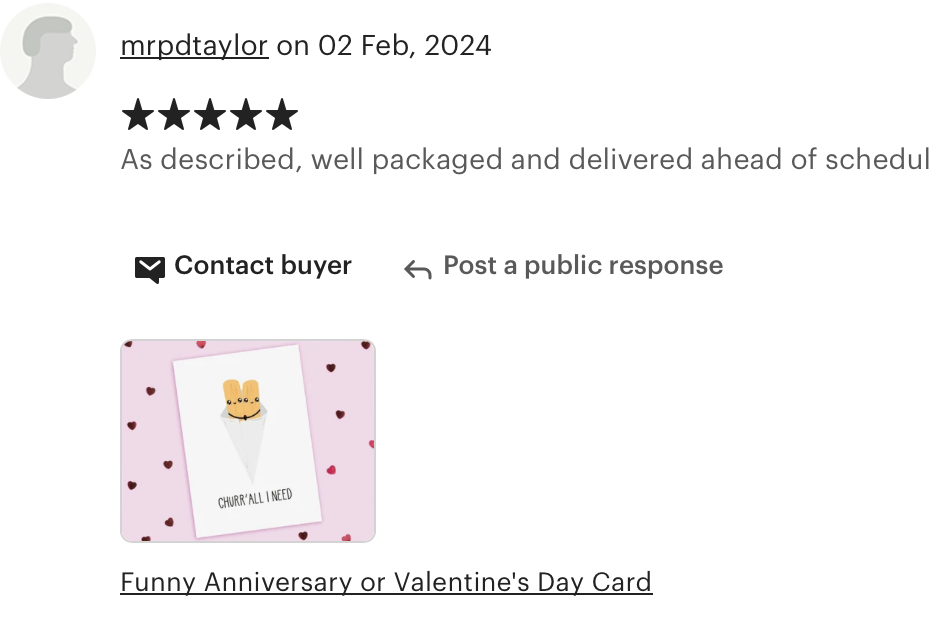This screenshot has width=930, height=638.
Task: Click the fifth star in the rating
Action: click(x=281, y=114)
